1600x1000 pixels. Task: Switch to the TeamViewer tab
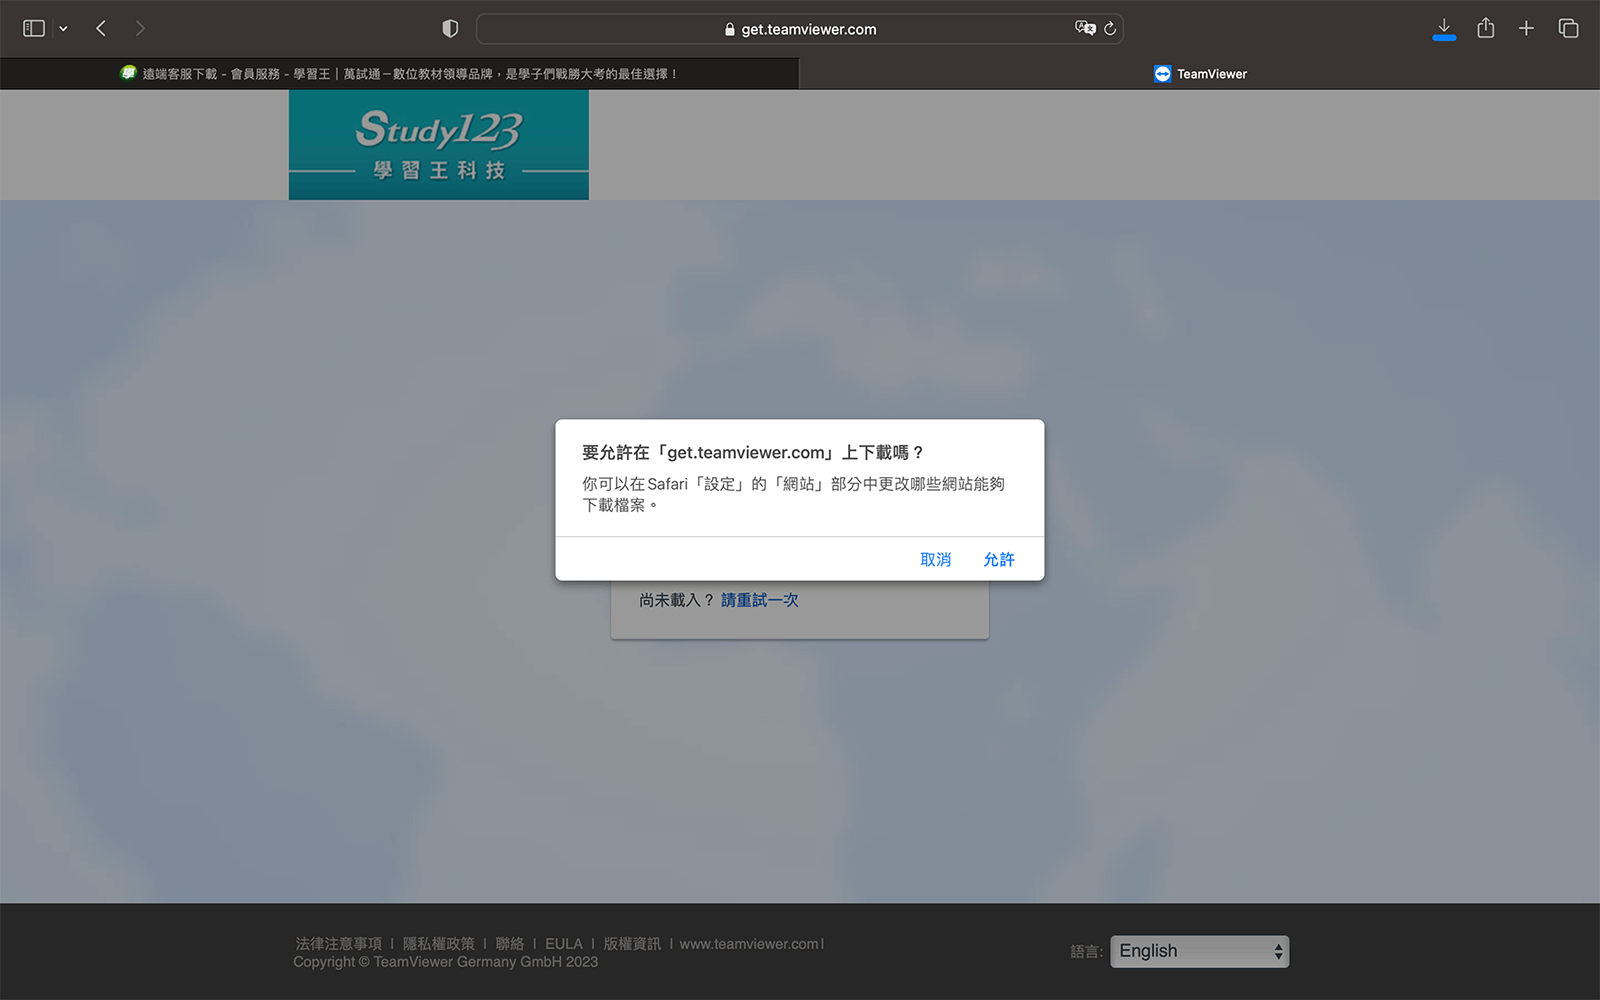(1200, 74)
